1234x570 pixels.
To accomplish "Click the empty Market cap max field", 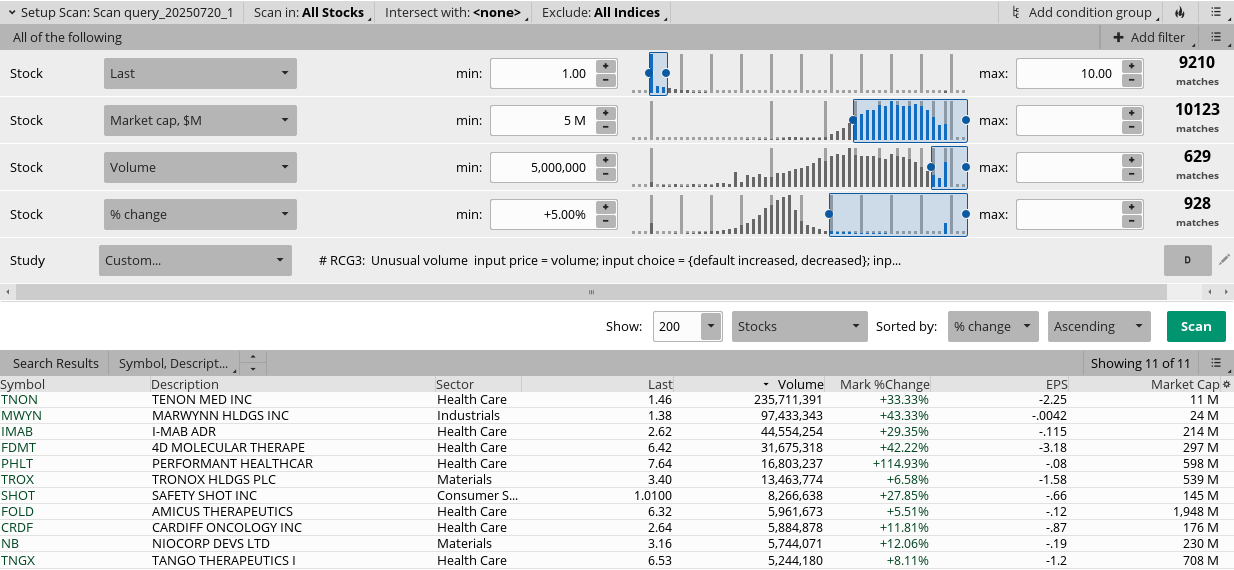I will (1067, 120).
